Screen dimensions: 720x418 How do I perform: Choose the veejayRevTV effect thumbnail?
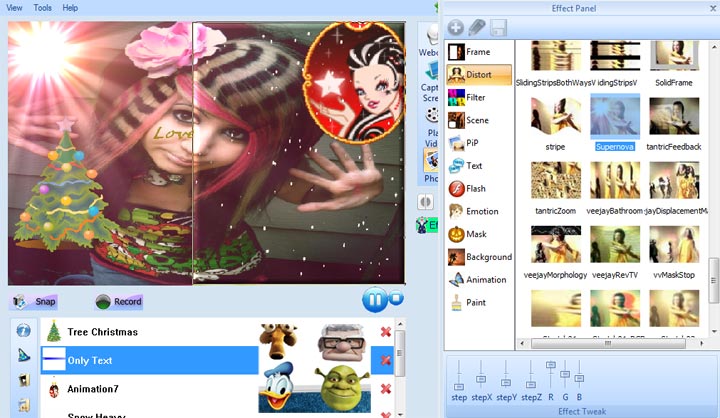click(615, 244)
